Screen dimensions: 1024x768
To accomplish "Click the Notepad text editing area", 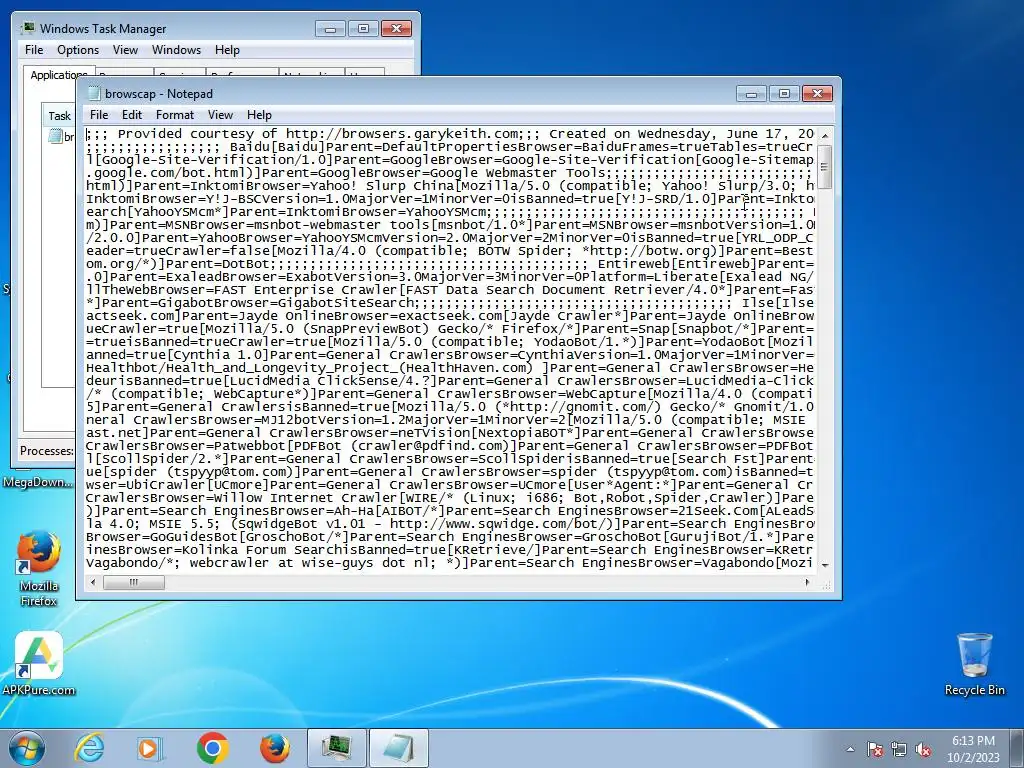I will [450, 348].
